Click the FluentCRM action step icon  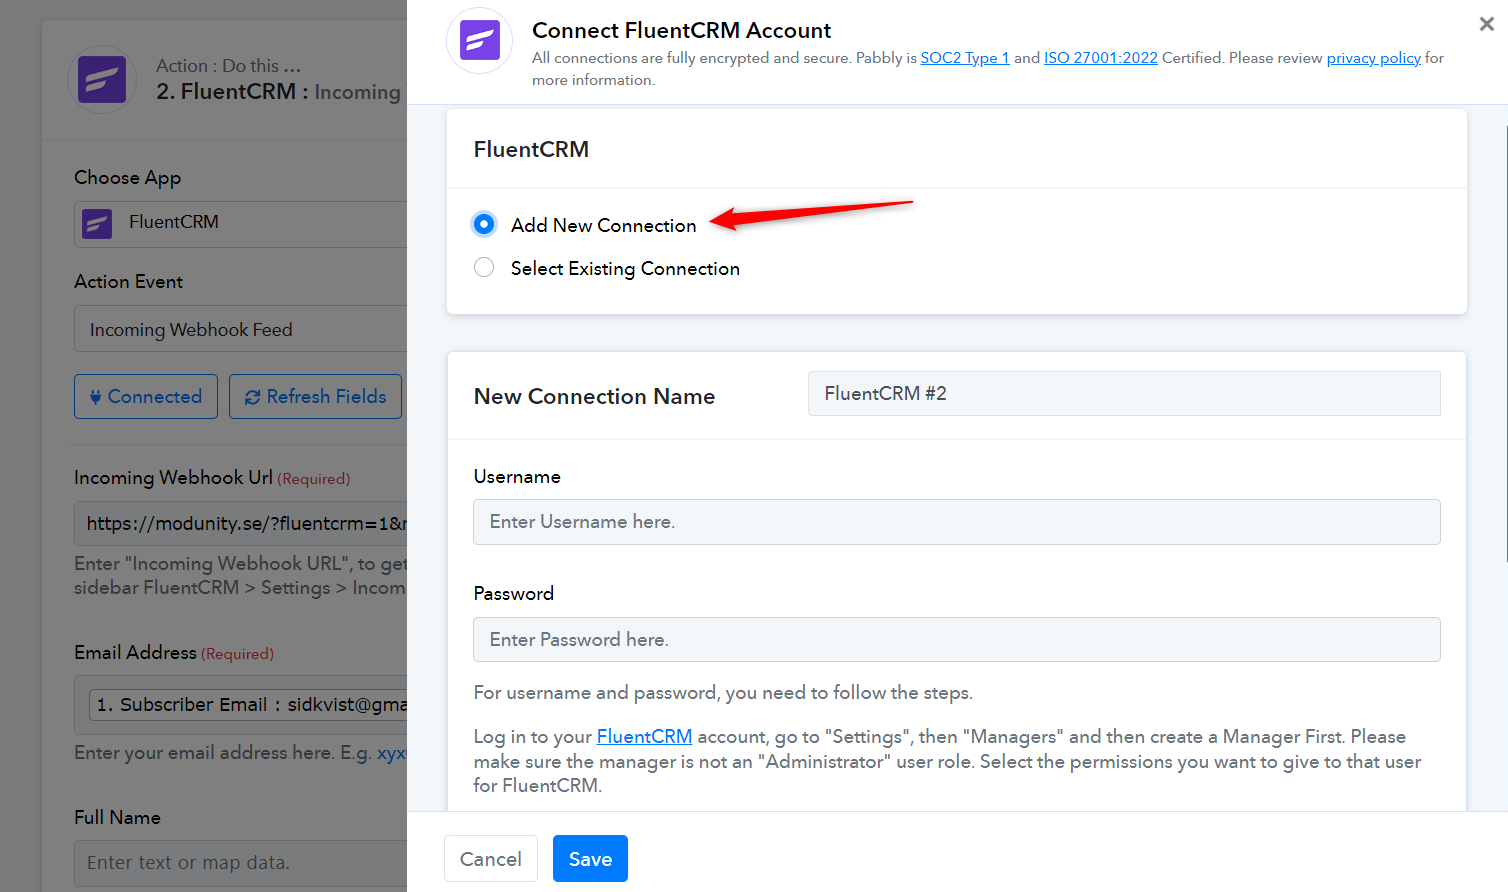point(102,79)
